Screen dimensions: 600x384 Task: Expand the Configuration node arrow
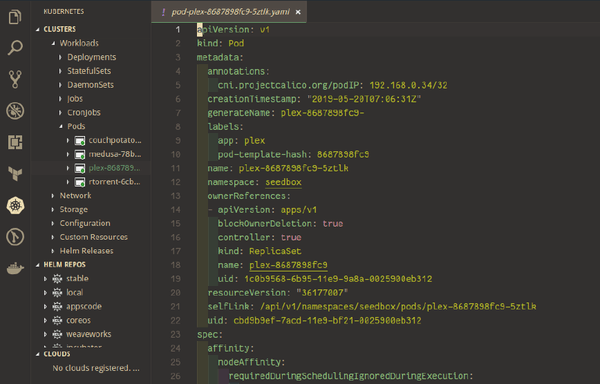(x=52, y=223)
